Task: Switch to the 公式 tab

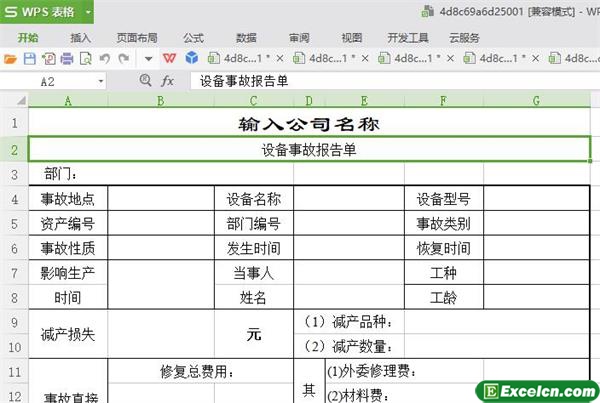Action: click(x=193, y=38)
